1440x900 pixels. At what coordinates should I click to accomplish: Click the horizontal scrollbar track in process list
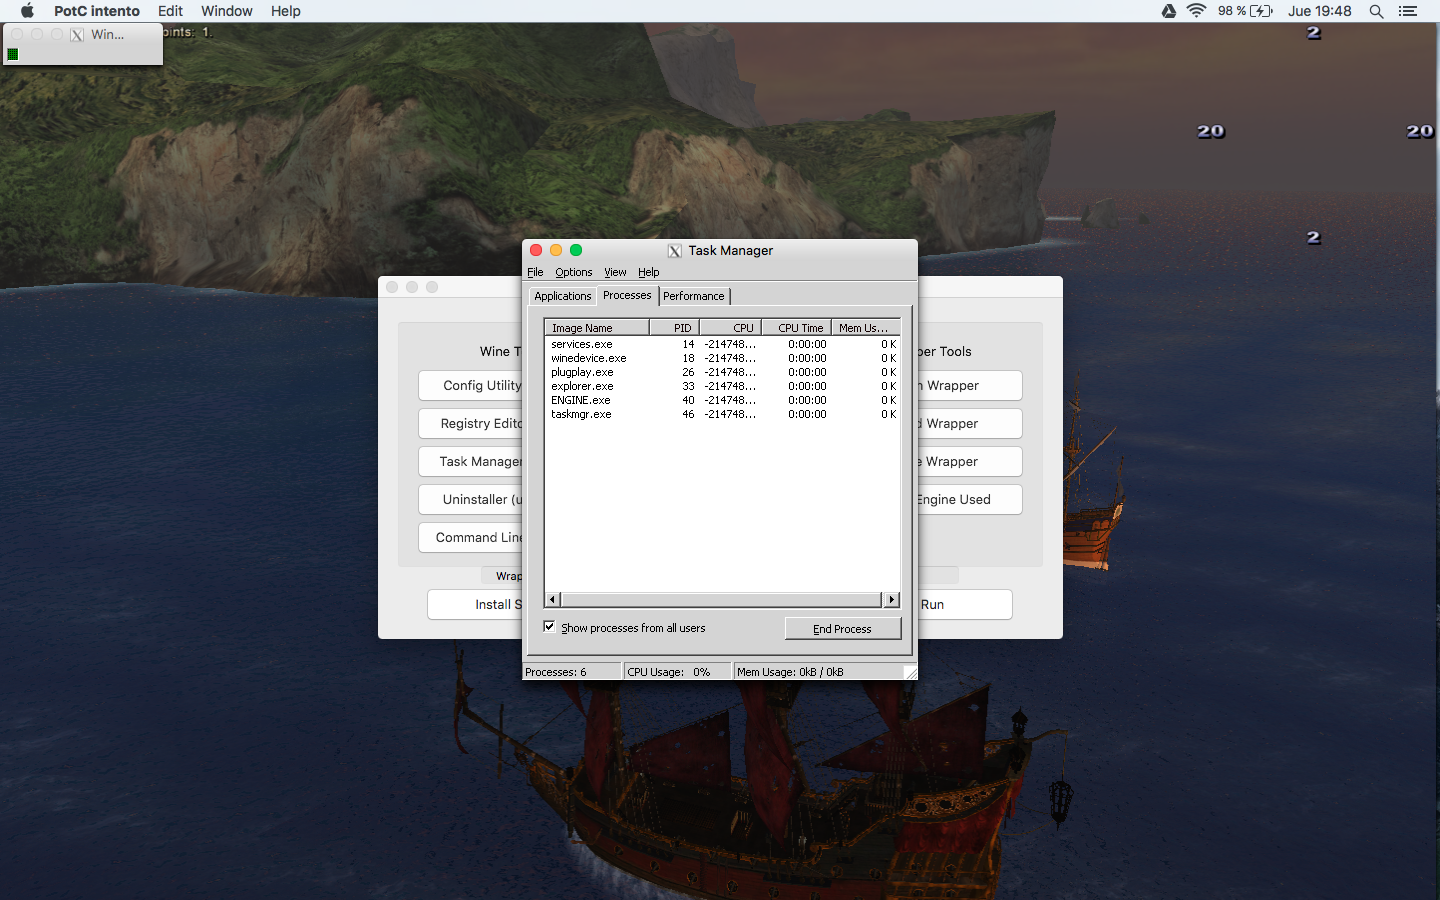[722, 599]
